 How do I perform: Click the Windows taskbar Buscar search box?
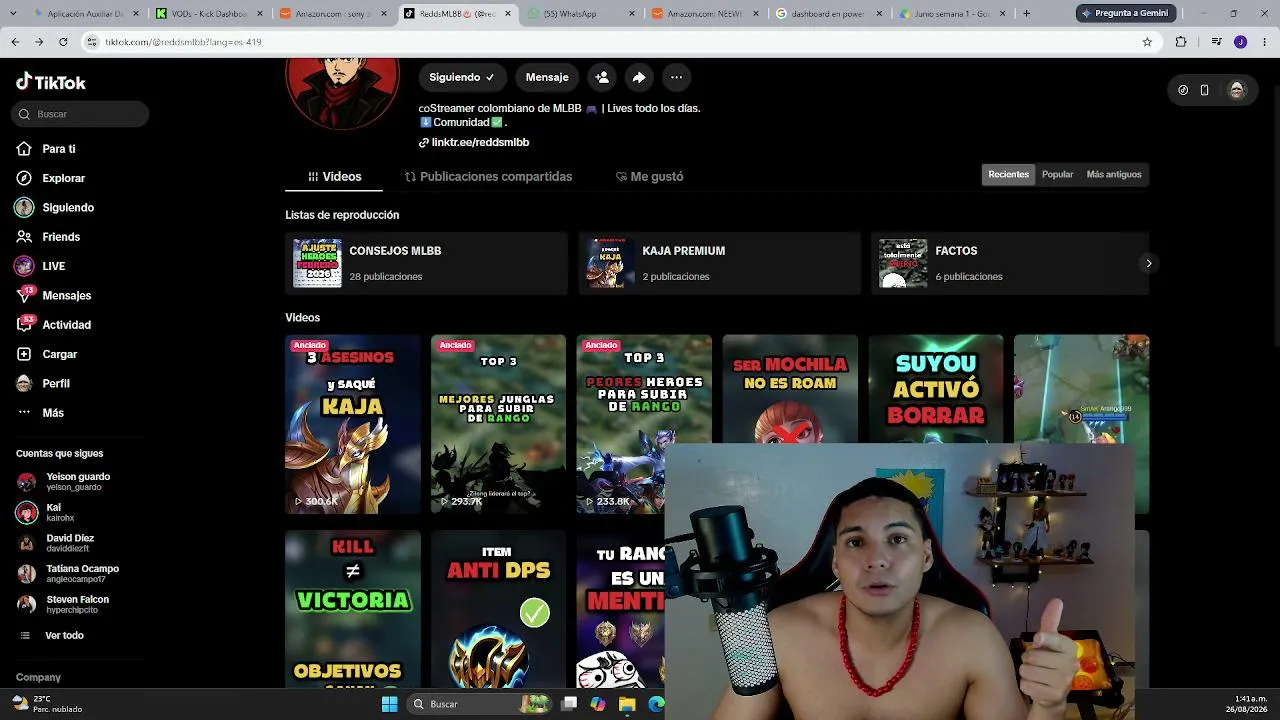481,704
